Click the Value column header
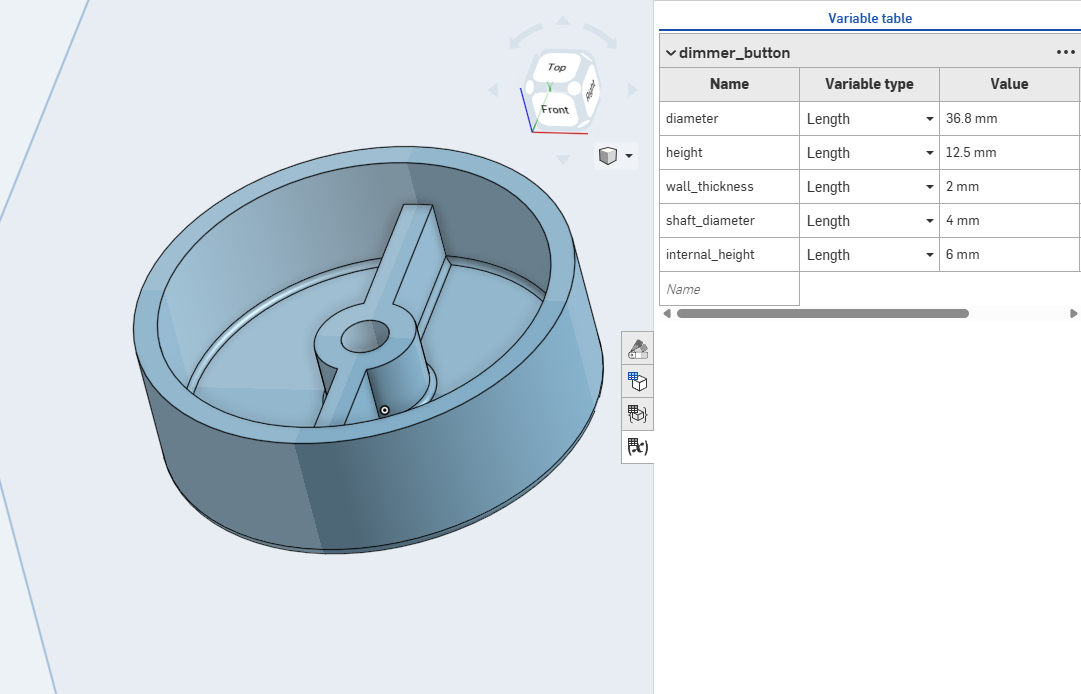Viewport: 1081px width, 694px height. pos(1009,84)
